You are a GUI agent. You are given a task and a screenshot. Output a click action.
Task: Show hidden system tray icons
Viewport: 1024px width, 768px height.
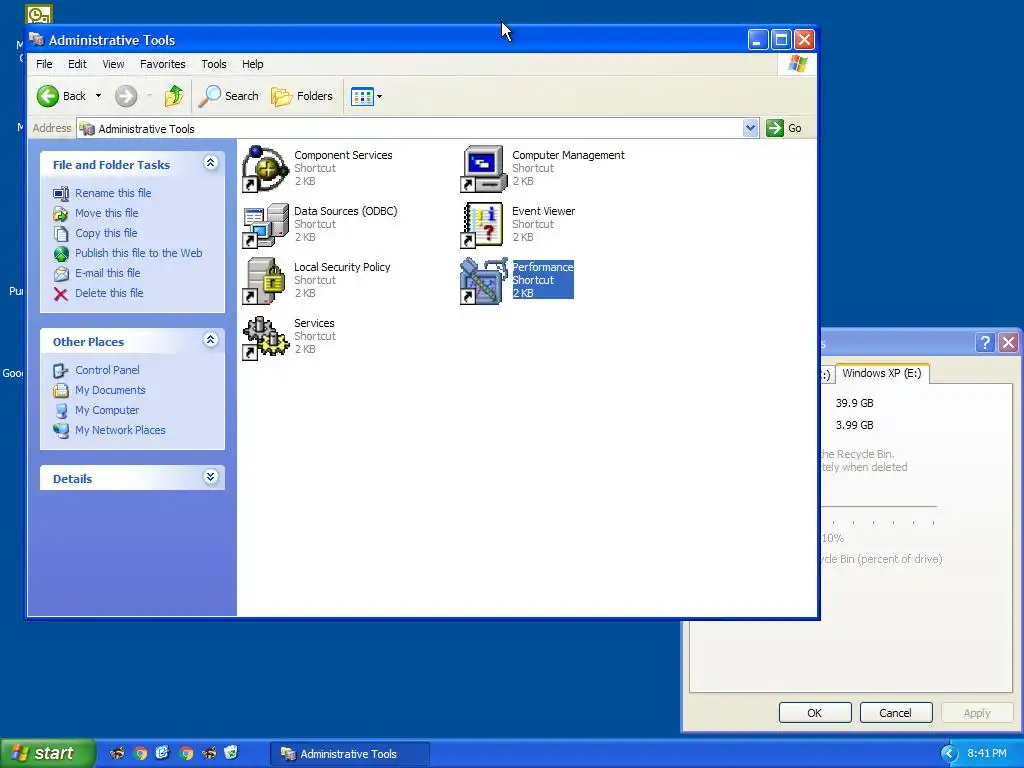[x=949, y=754]
